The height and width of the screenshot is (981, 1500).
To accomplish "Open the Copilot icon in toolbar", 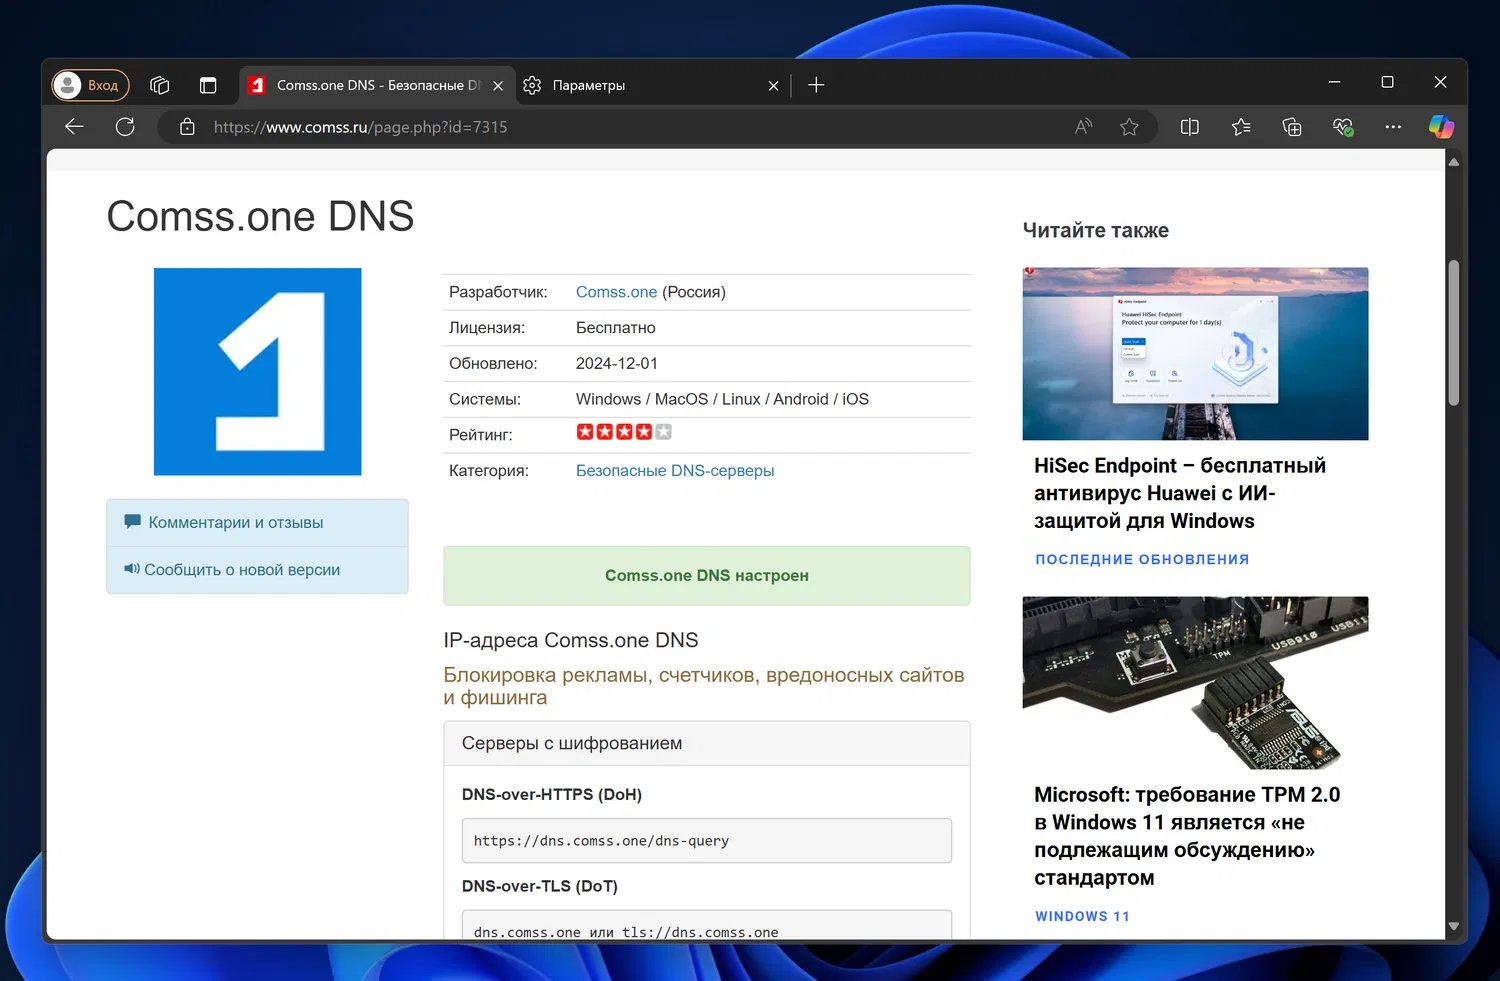I will [1441, 127].
